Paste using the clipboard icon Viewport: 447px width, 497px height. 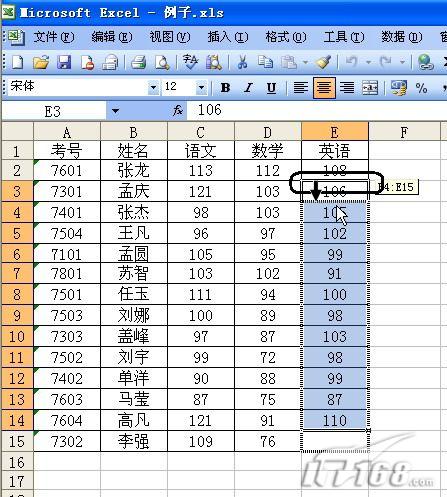click(289, 62)
